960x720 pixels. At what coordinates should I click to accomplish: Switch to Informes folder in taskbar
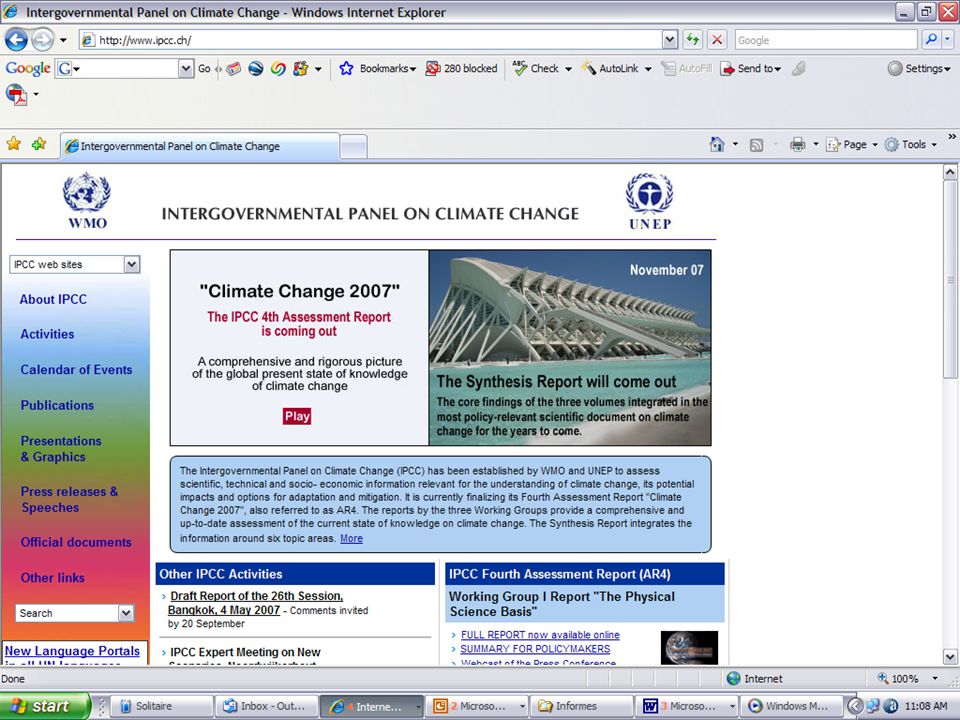[580, 707]
